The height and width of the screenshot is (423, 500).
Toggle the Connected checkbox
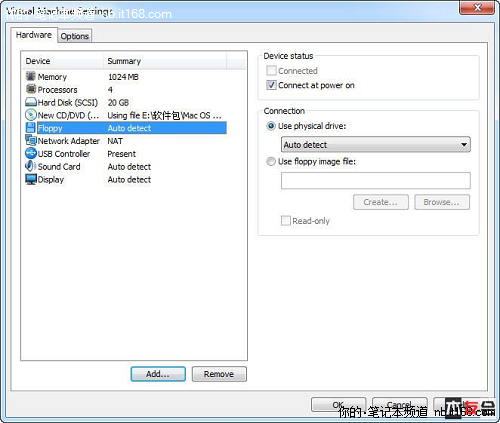click(271, 71)
